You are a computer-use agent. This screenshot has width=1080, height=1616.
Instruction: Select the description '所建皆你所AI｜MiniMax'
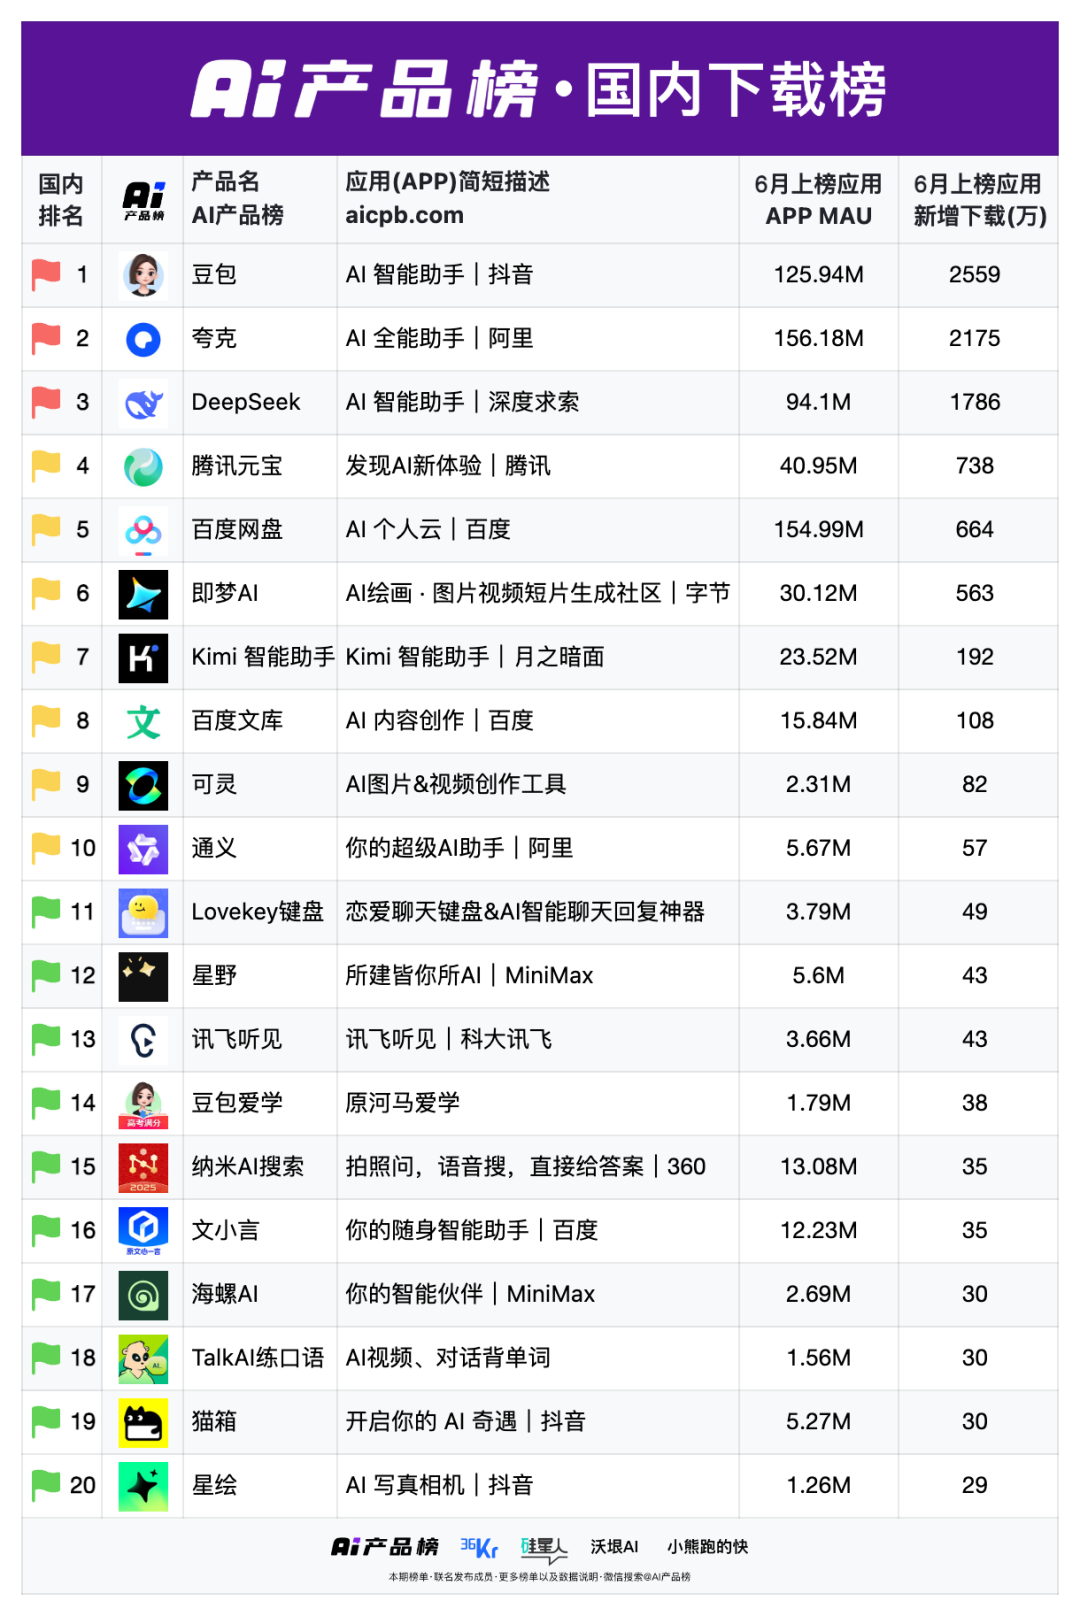click(469, 976)
